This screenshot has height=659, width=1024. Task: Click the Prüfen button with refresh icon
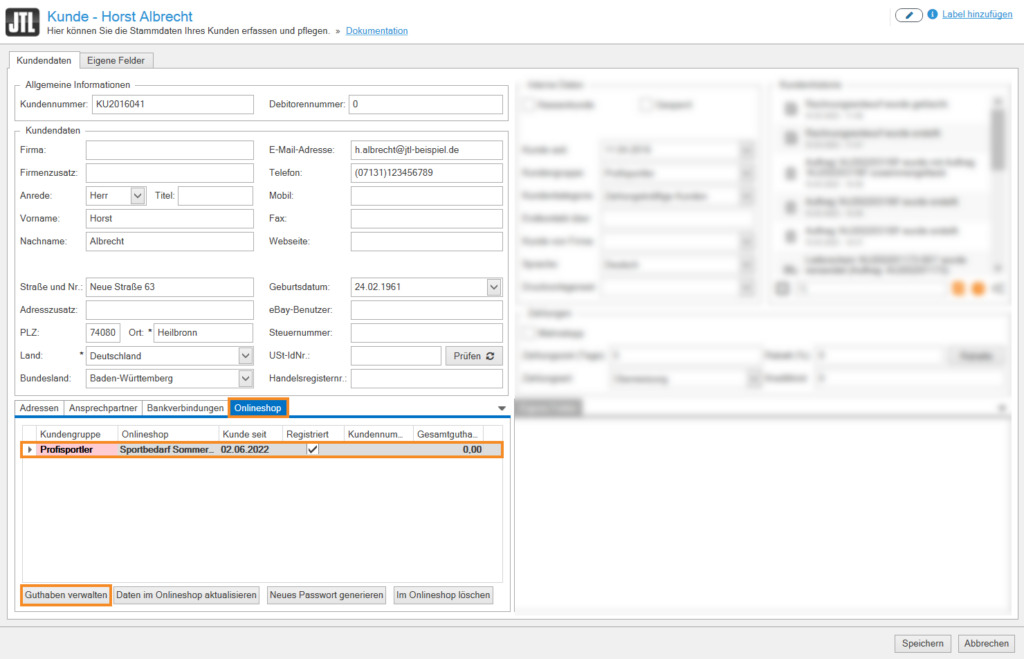tap(474, 356)
